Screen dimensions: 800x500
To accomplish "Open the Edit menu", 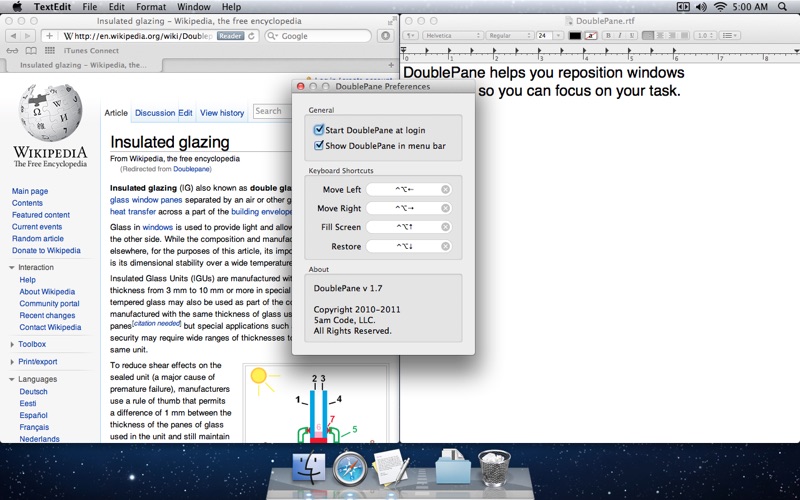I will [116, 7].
